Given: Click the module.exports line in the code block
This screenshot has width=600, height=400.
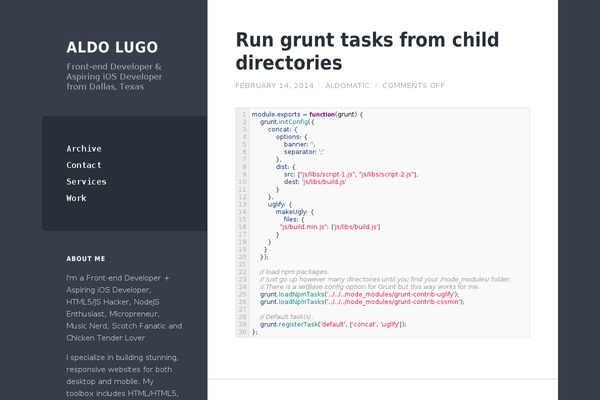Looking at the screenshot, I should (307, 114).
